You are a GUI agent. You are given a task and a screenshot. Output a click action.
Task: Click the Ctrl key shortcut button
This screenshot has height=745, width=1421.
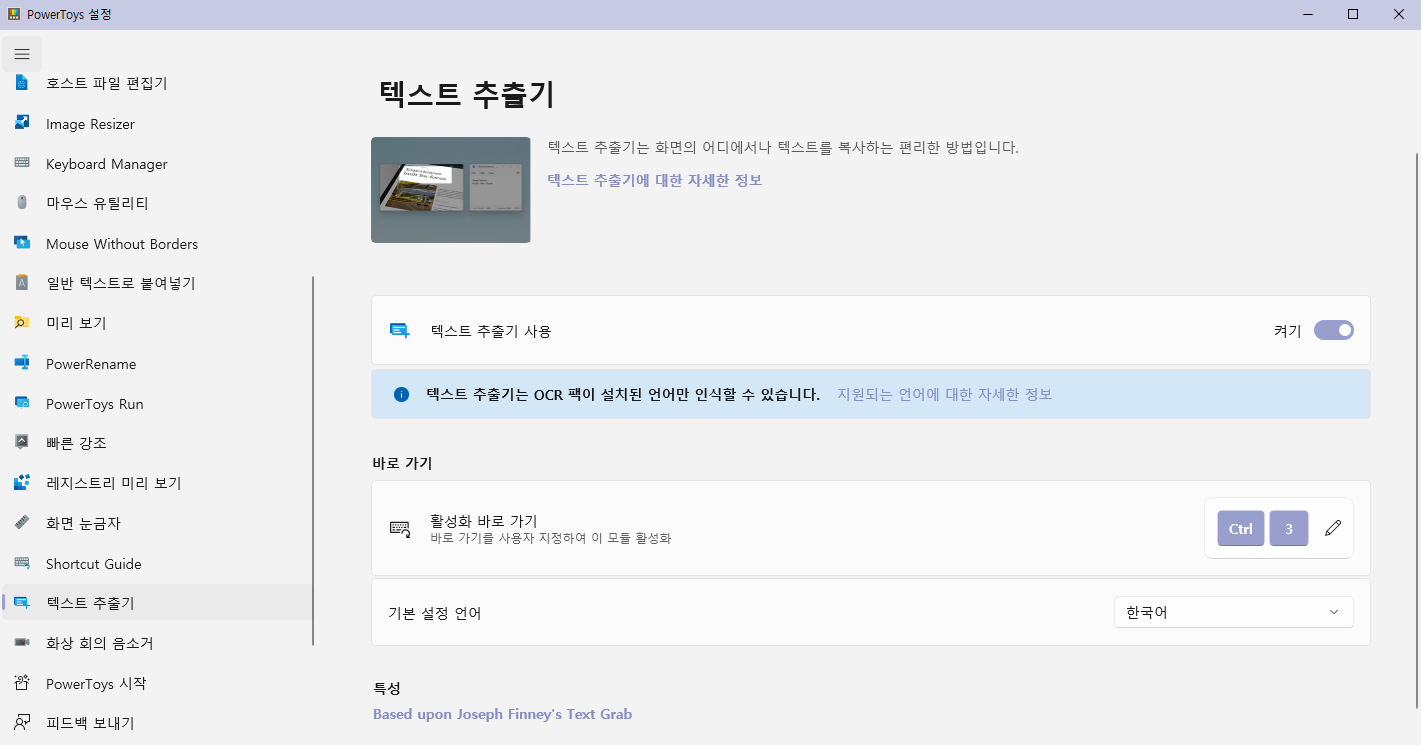pos(1241,529)
